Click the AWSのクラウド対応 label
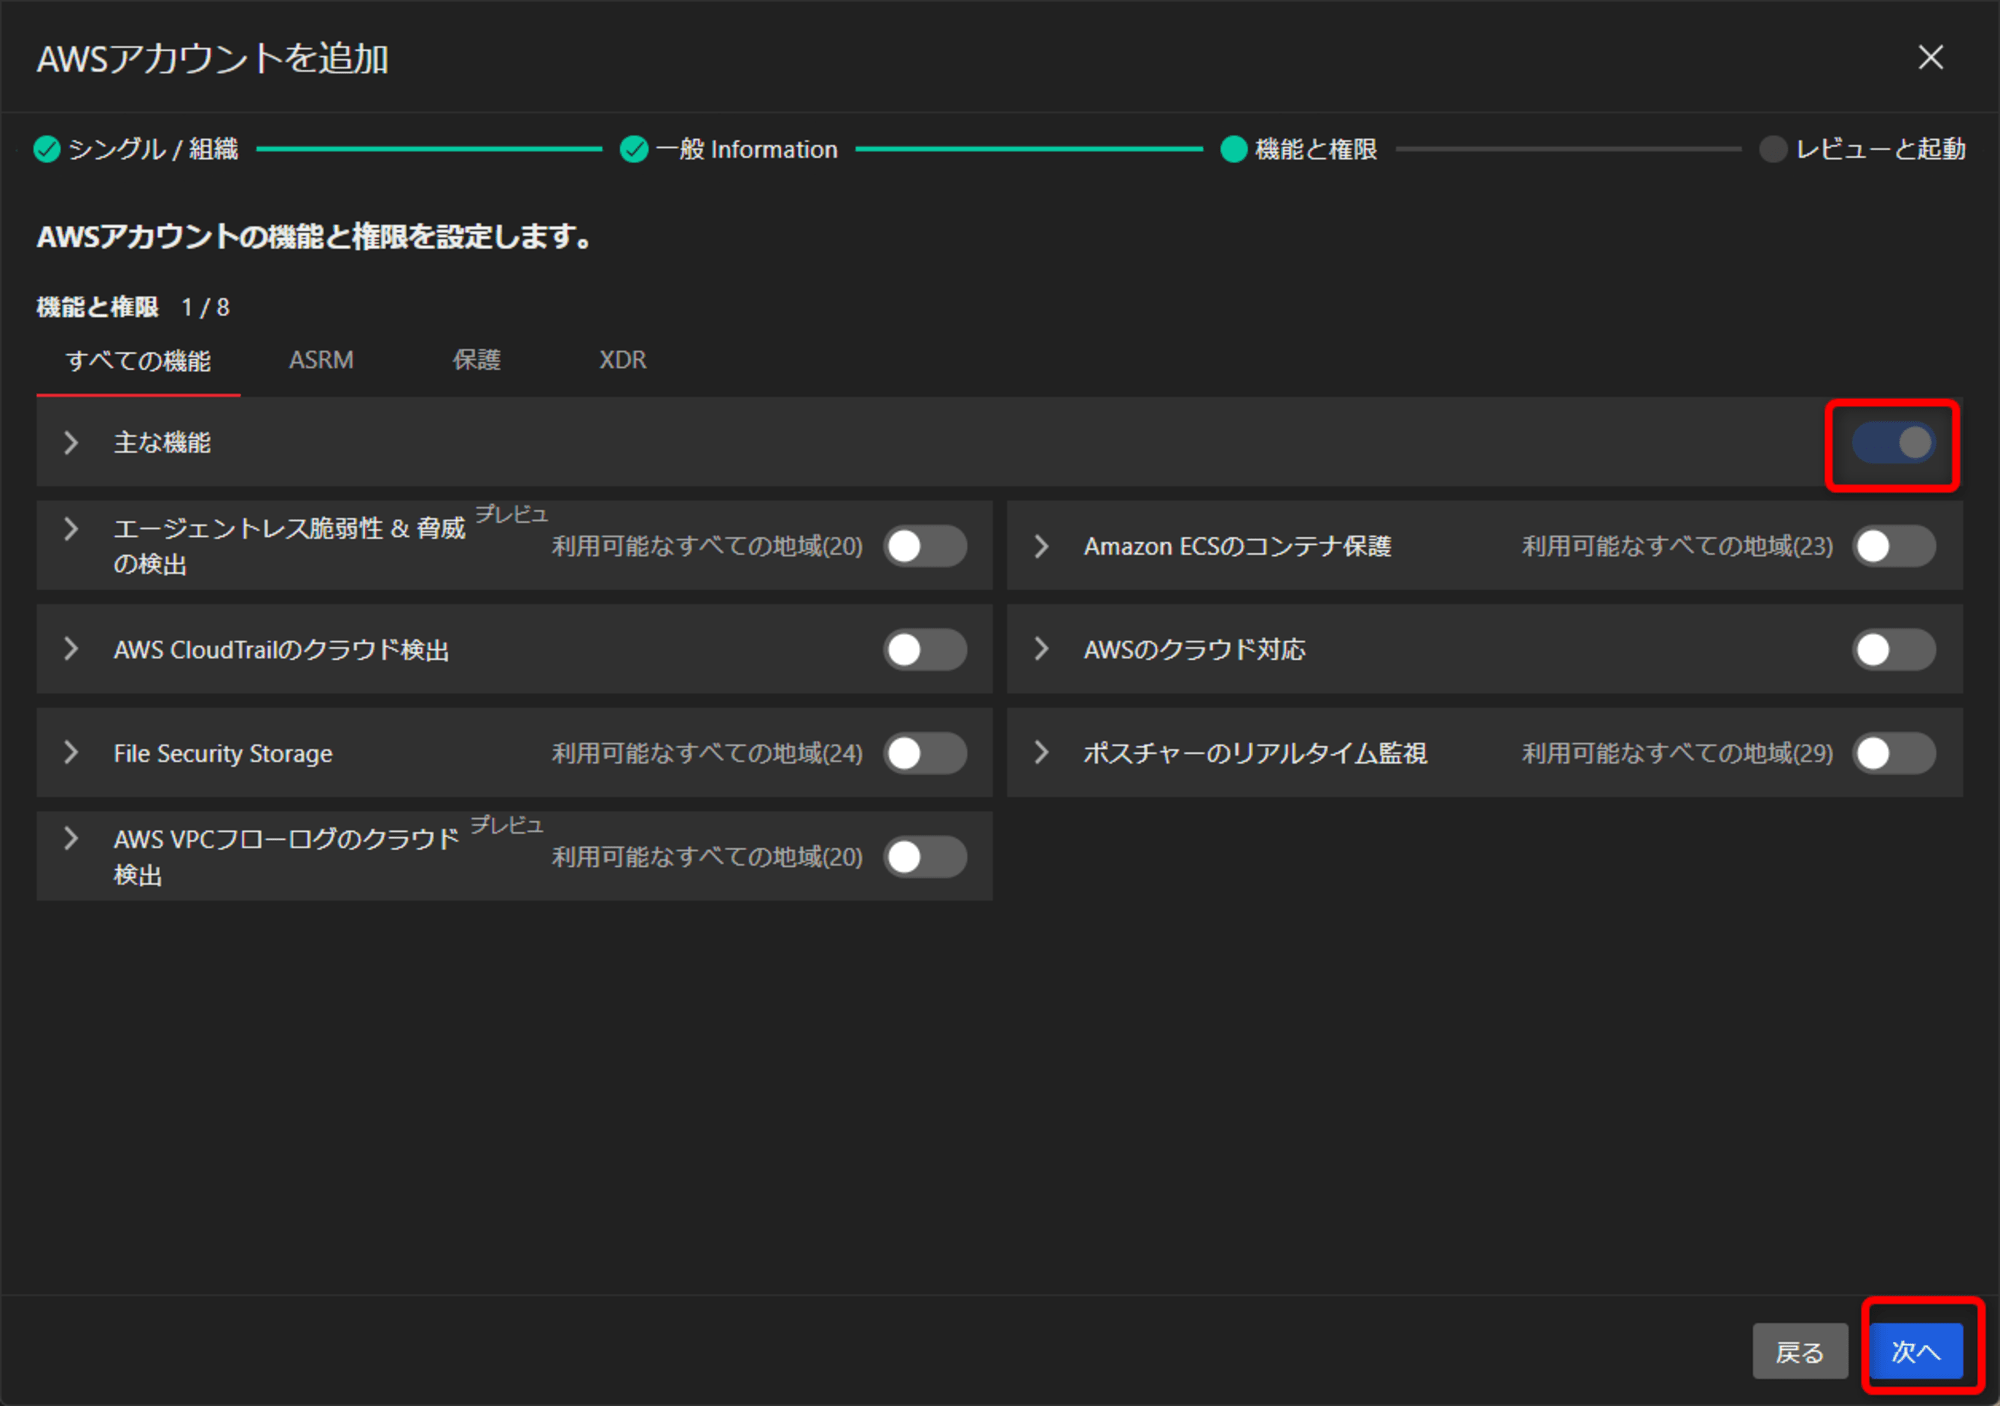Viewport: 2000px width, 1406px height. pyautogui.click(x=1194, y=650)
